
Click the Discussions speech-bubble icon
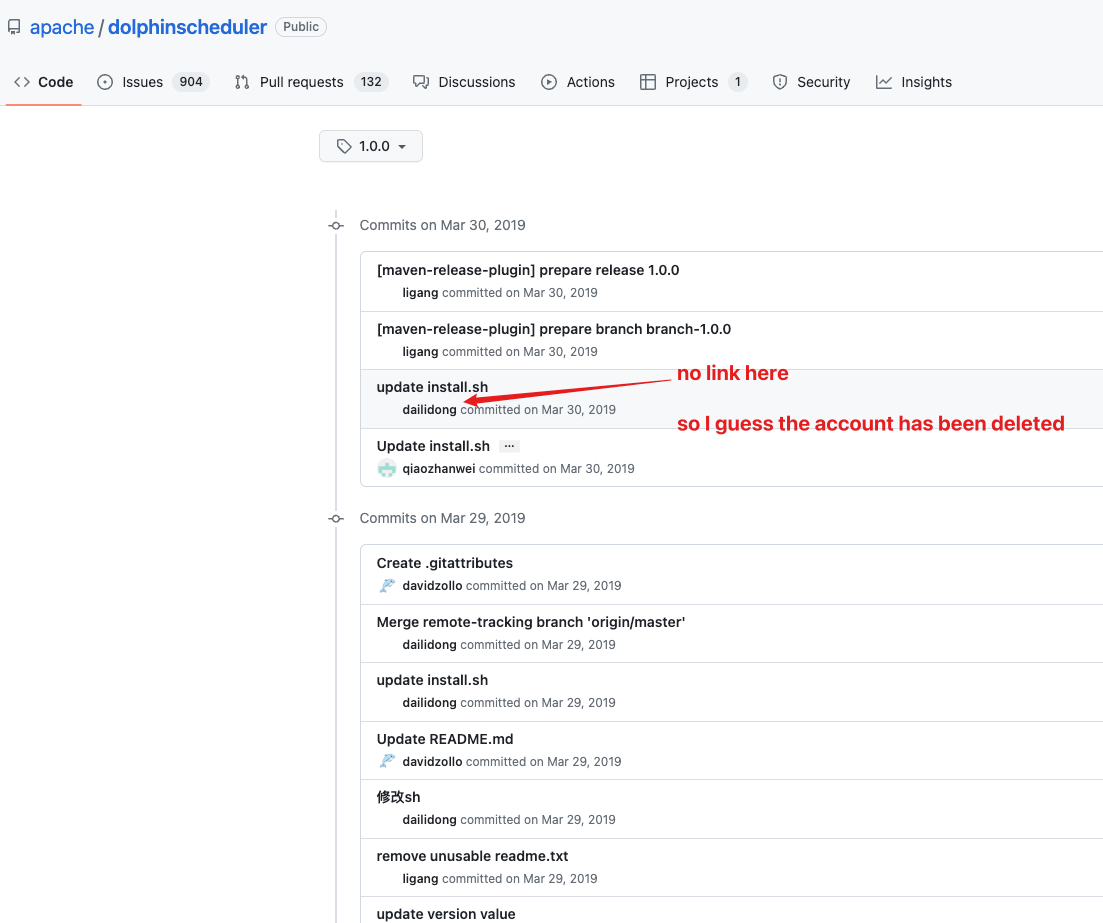(x=421, y=82)
